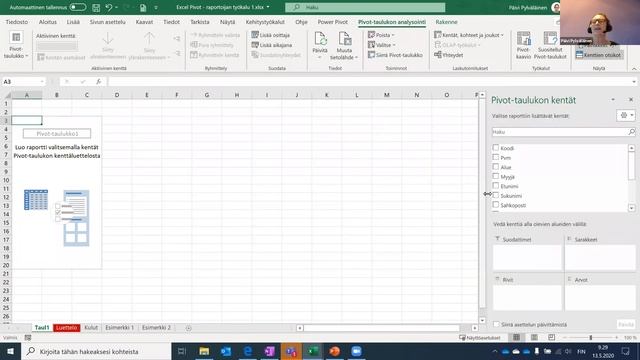Viewport: 640px width, 360px height.
Task: Click the Yhteydet relationships icon
Action: point(438,55)
